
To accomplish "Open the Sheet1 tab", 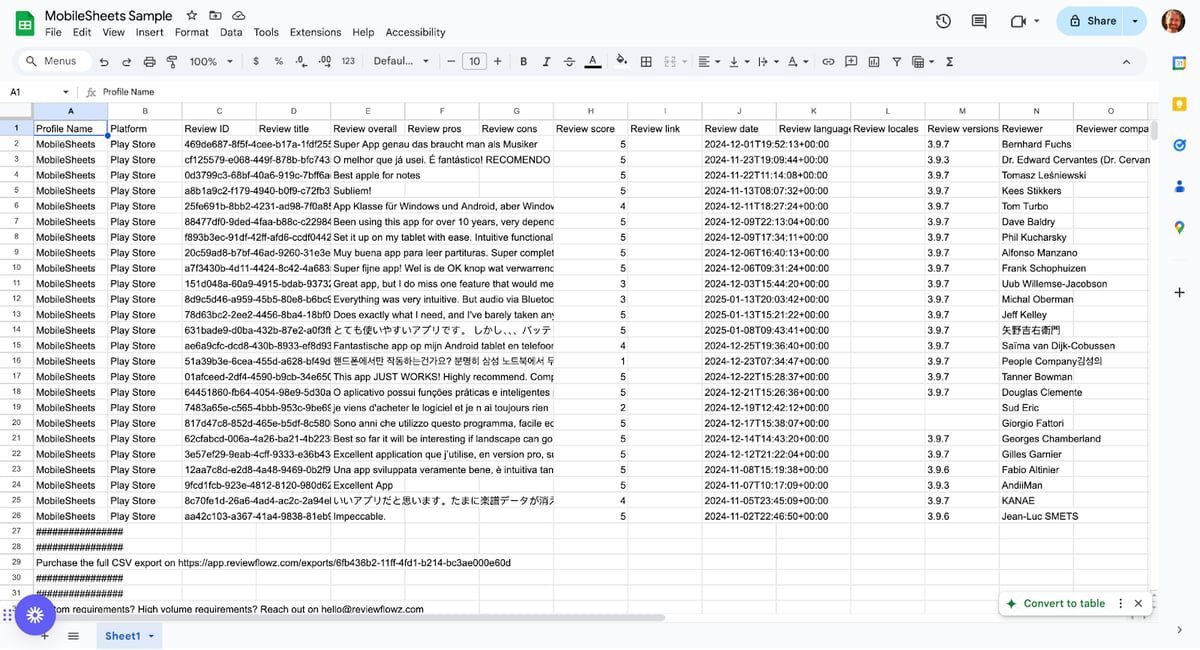I will click(x=130, y=636).
